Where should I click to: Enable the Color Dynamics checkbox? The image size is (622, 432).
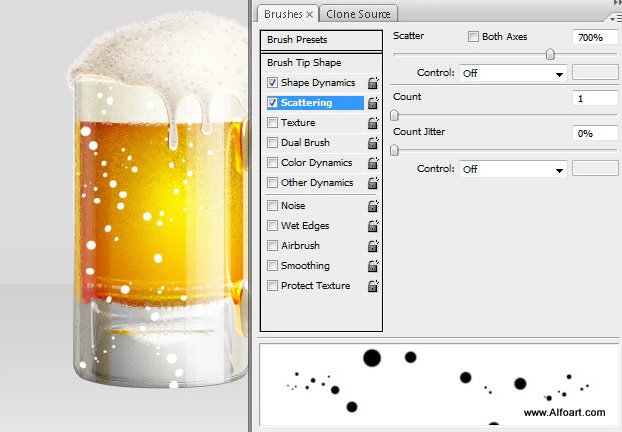272,162
